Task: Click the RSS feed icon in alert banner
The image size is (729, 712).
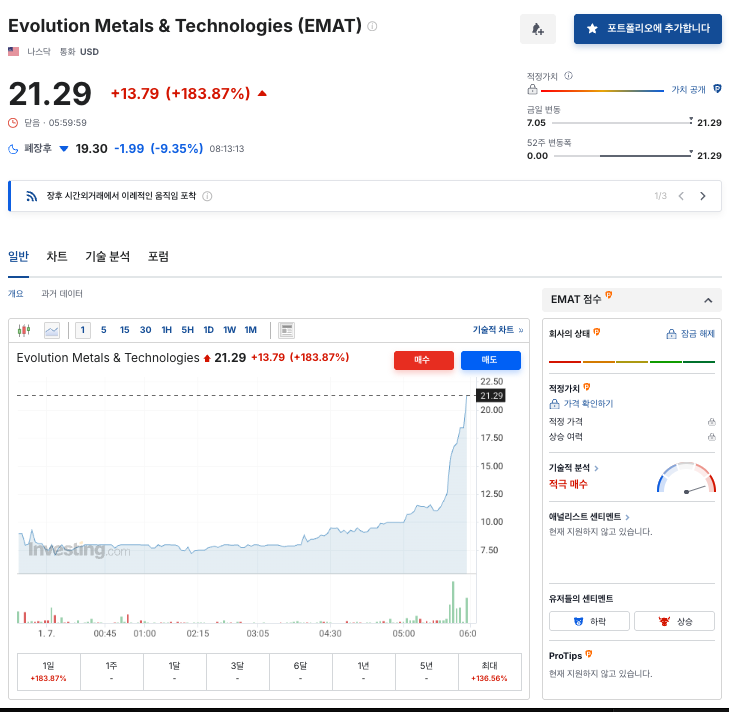Action: tap(32, 196)
